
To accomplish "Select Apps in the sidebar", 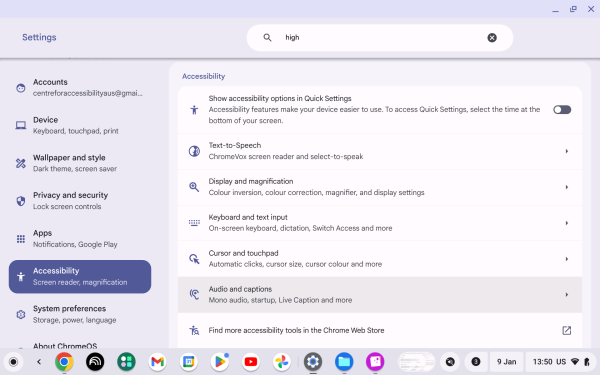I will tap(80, 239).
